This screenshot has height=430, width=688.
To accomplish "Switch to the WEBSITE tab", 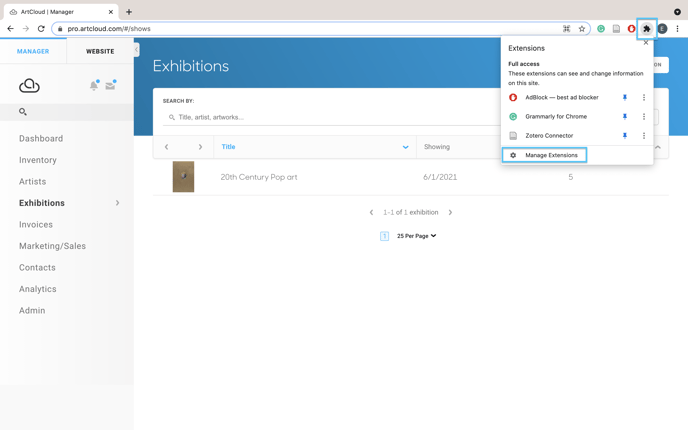I will tap(100, 51).
